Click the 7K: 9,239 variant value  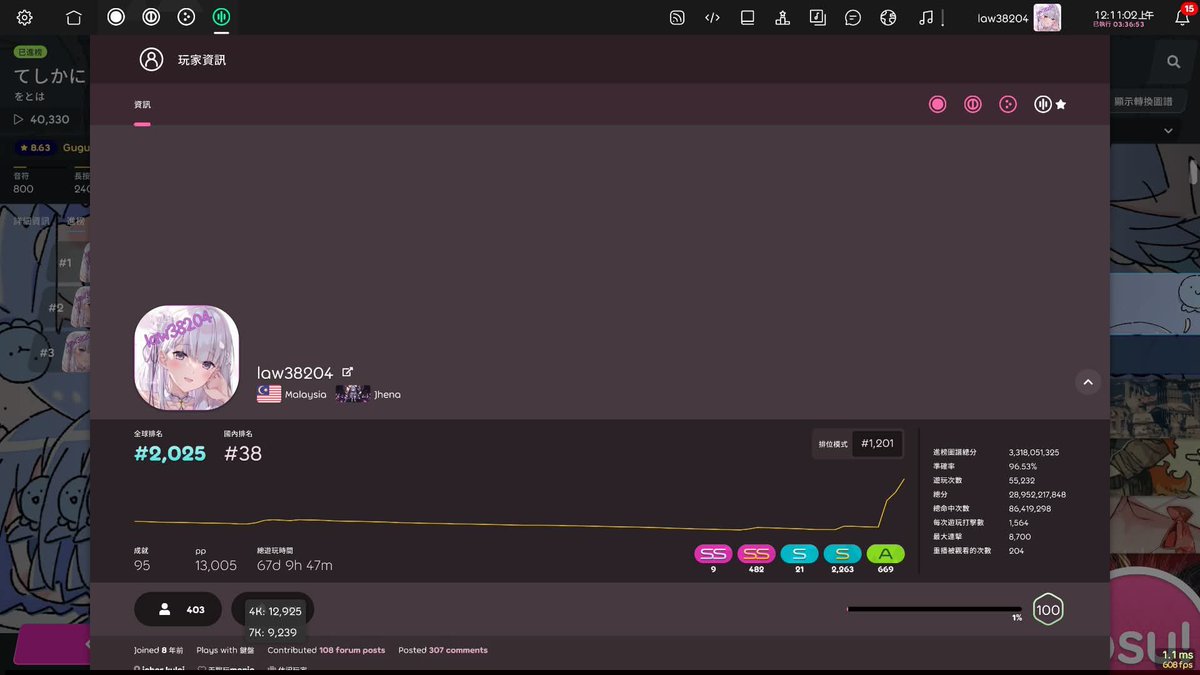pyautogui.click(x=272, y=632)
